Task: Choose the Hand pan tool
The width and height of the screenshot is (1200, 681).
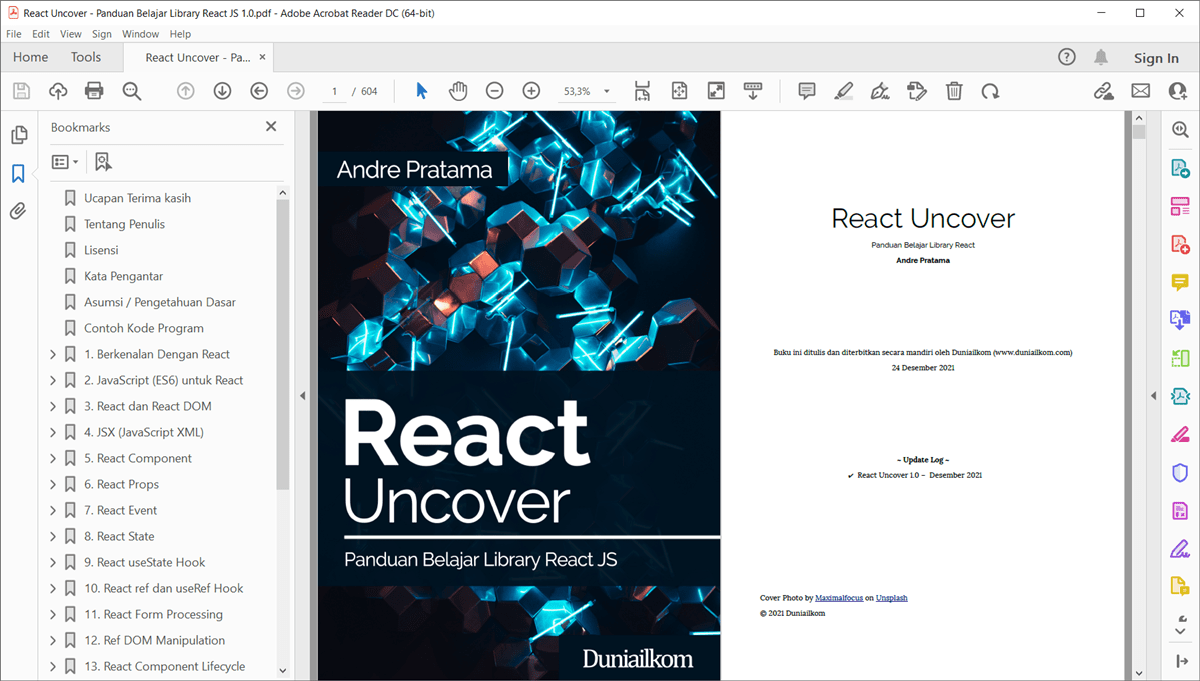Action: pyautogui.click(x=458, y=91)
